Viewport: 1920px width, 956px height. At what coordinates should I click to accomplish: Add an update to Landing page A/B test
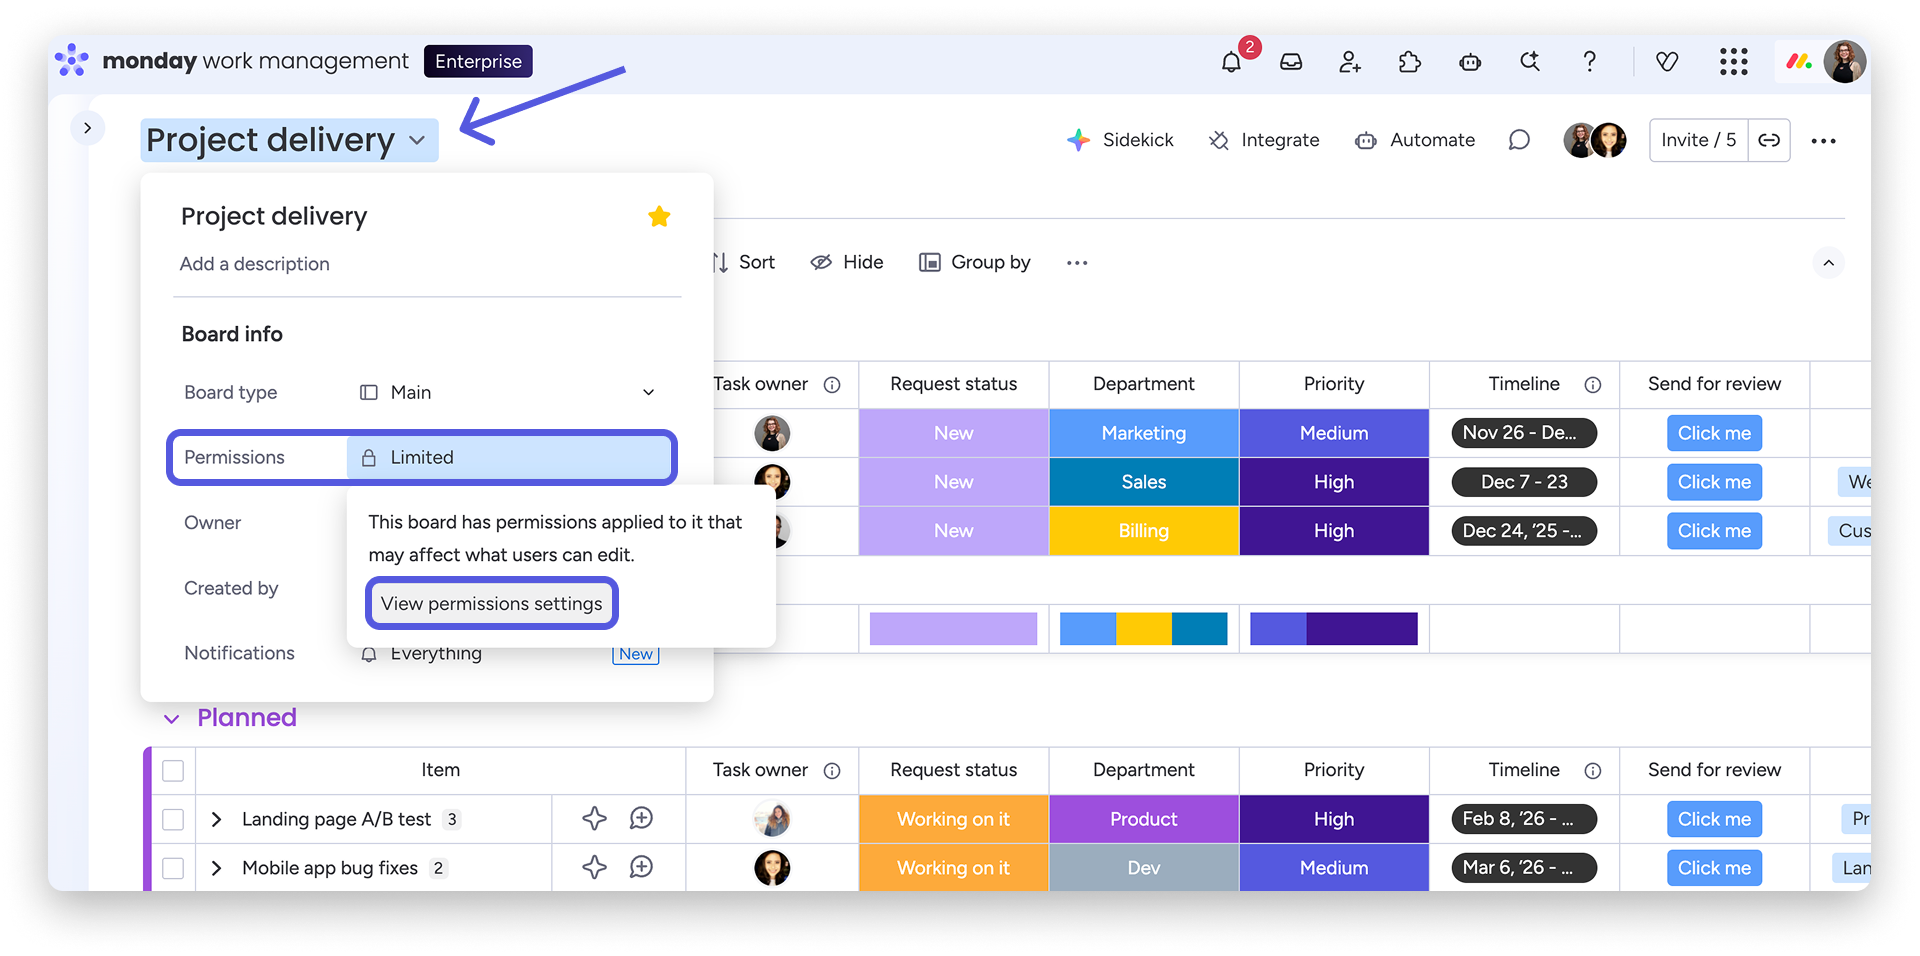642,819
